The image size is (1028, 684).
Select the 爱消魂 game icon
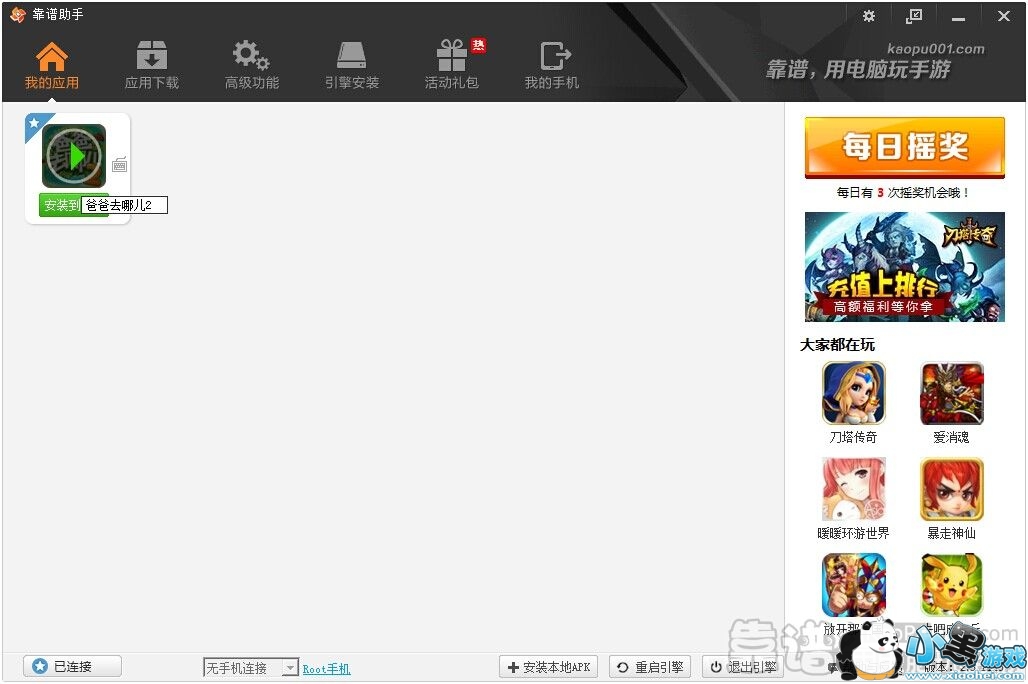pos(952,393)
